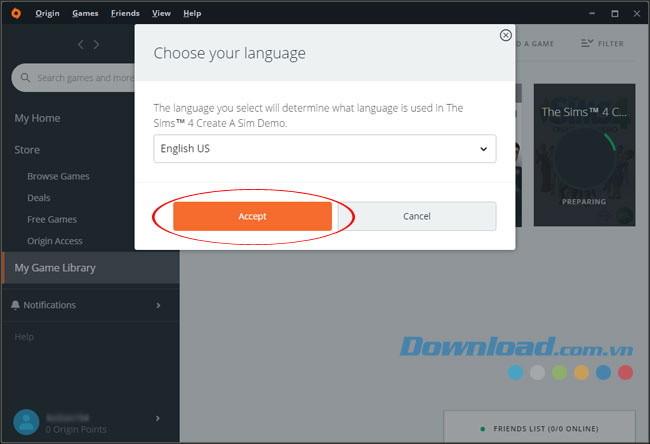Cancel the language selection
The image size is (650, 444).
(417, 216)
